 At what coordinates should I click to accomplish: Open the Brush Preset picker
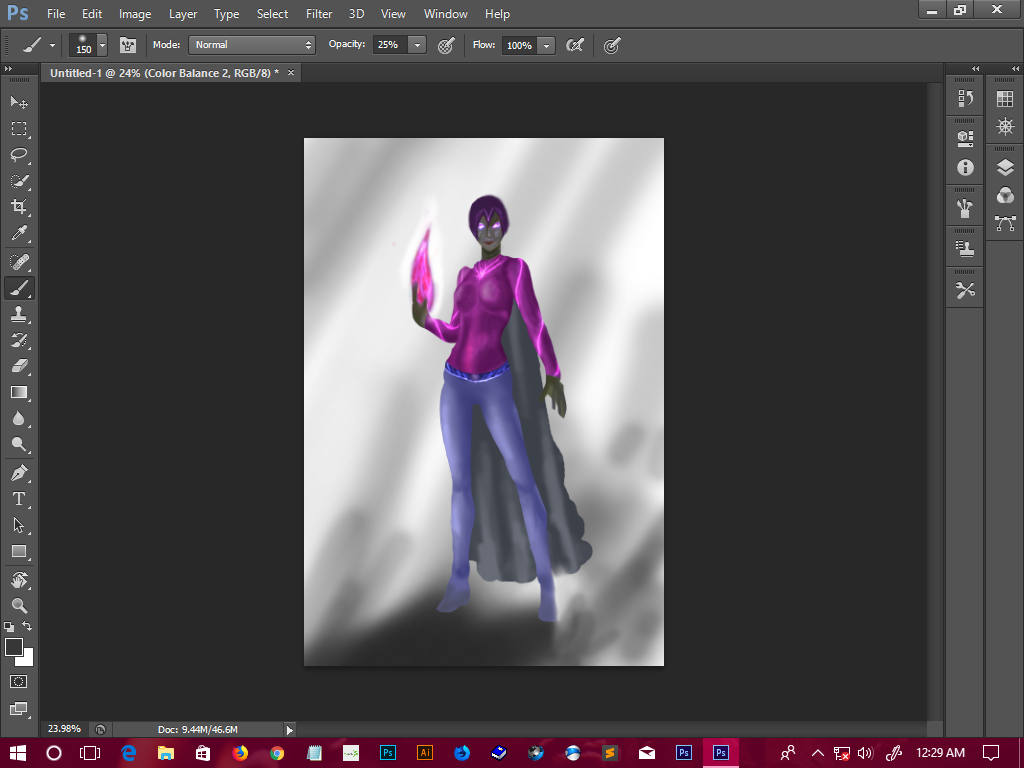[x=102, y=45]
